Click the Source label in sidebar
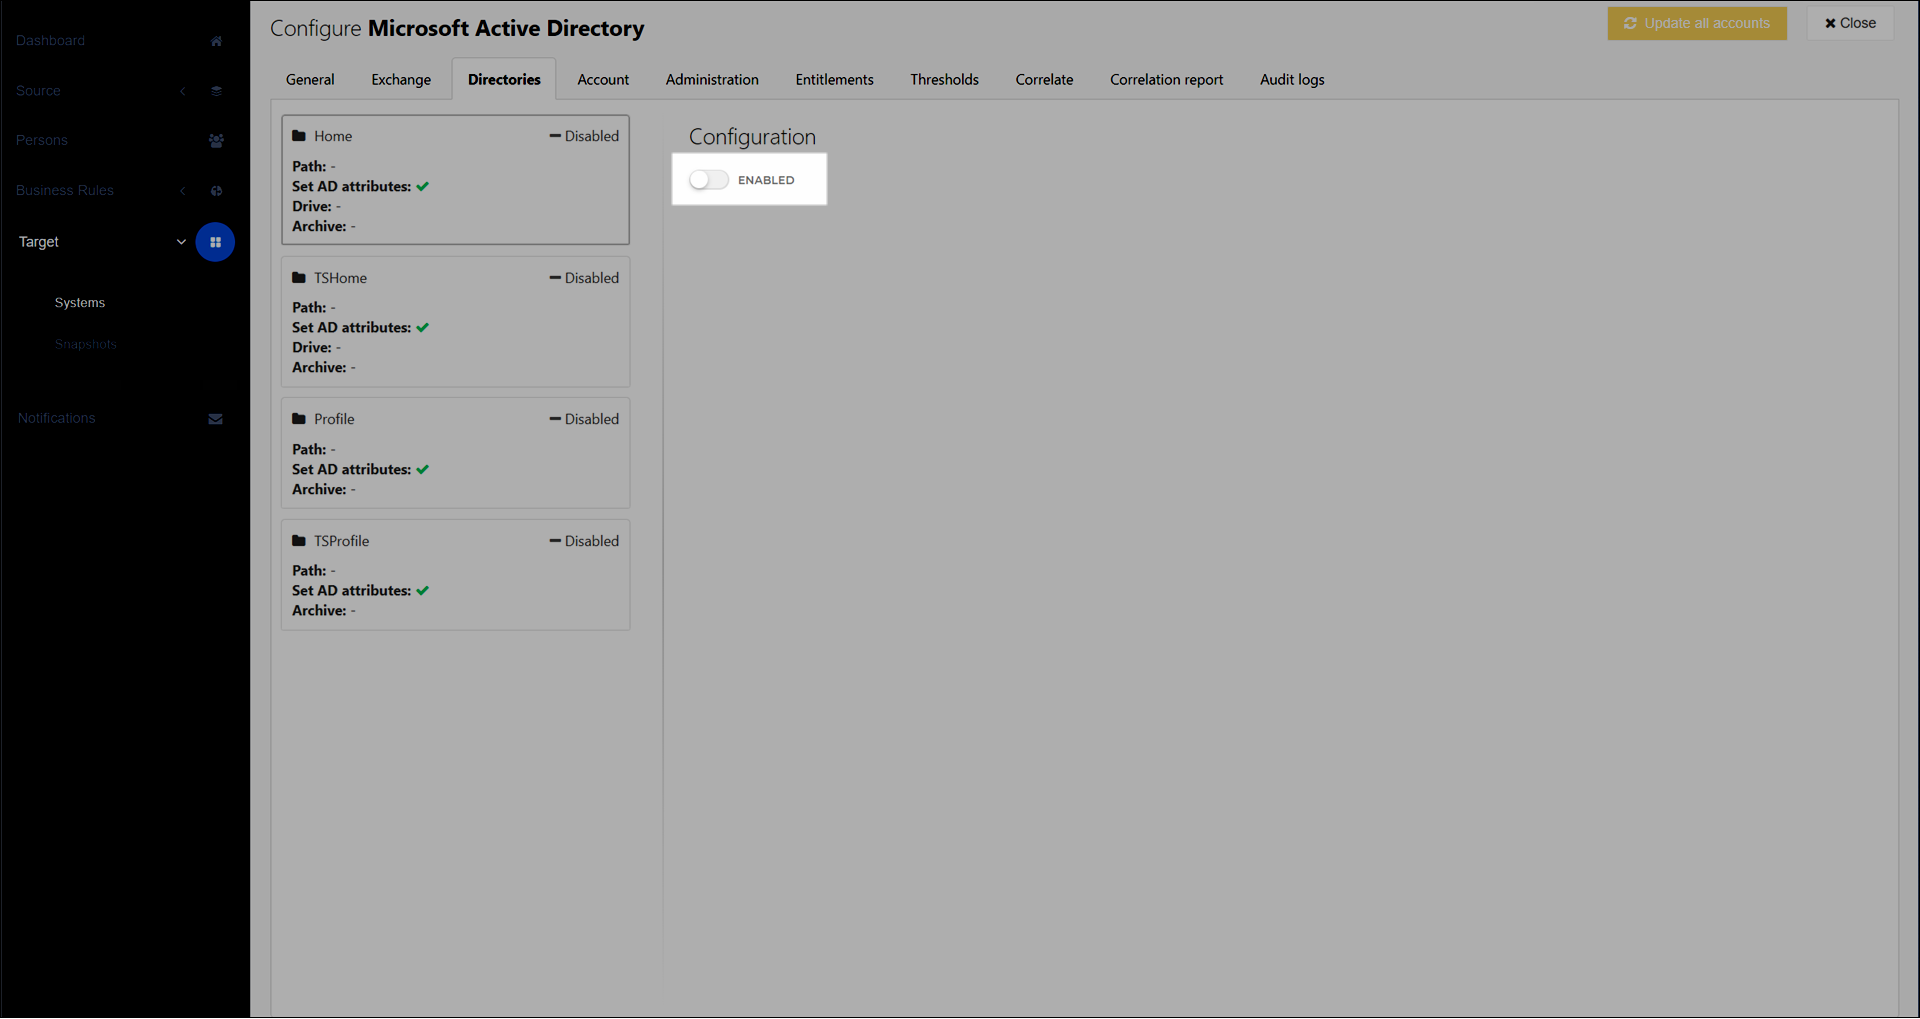The height and width of the screenshot is (1019, 1920). pos(38,91)
